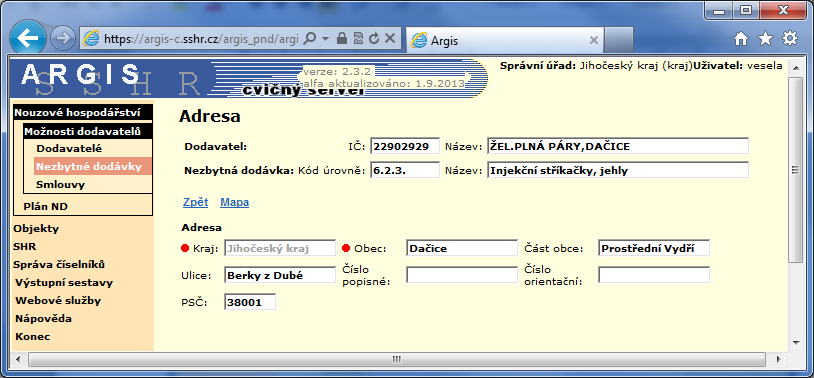The width and height of the screenshot is (814, 378).
Task: Click the ARGIS logo banner
Action: 249,79
